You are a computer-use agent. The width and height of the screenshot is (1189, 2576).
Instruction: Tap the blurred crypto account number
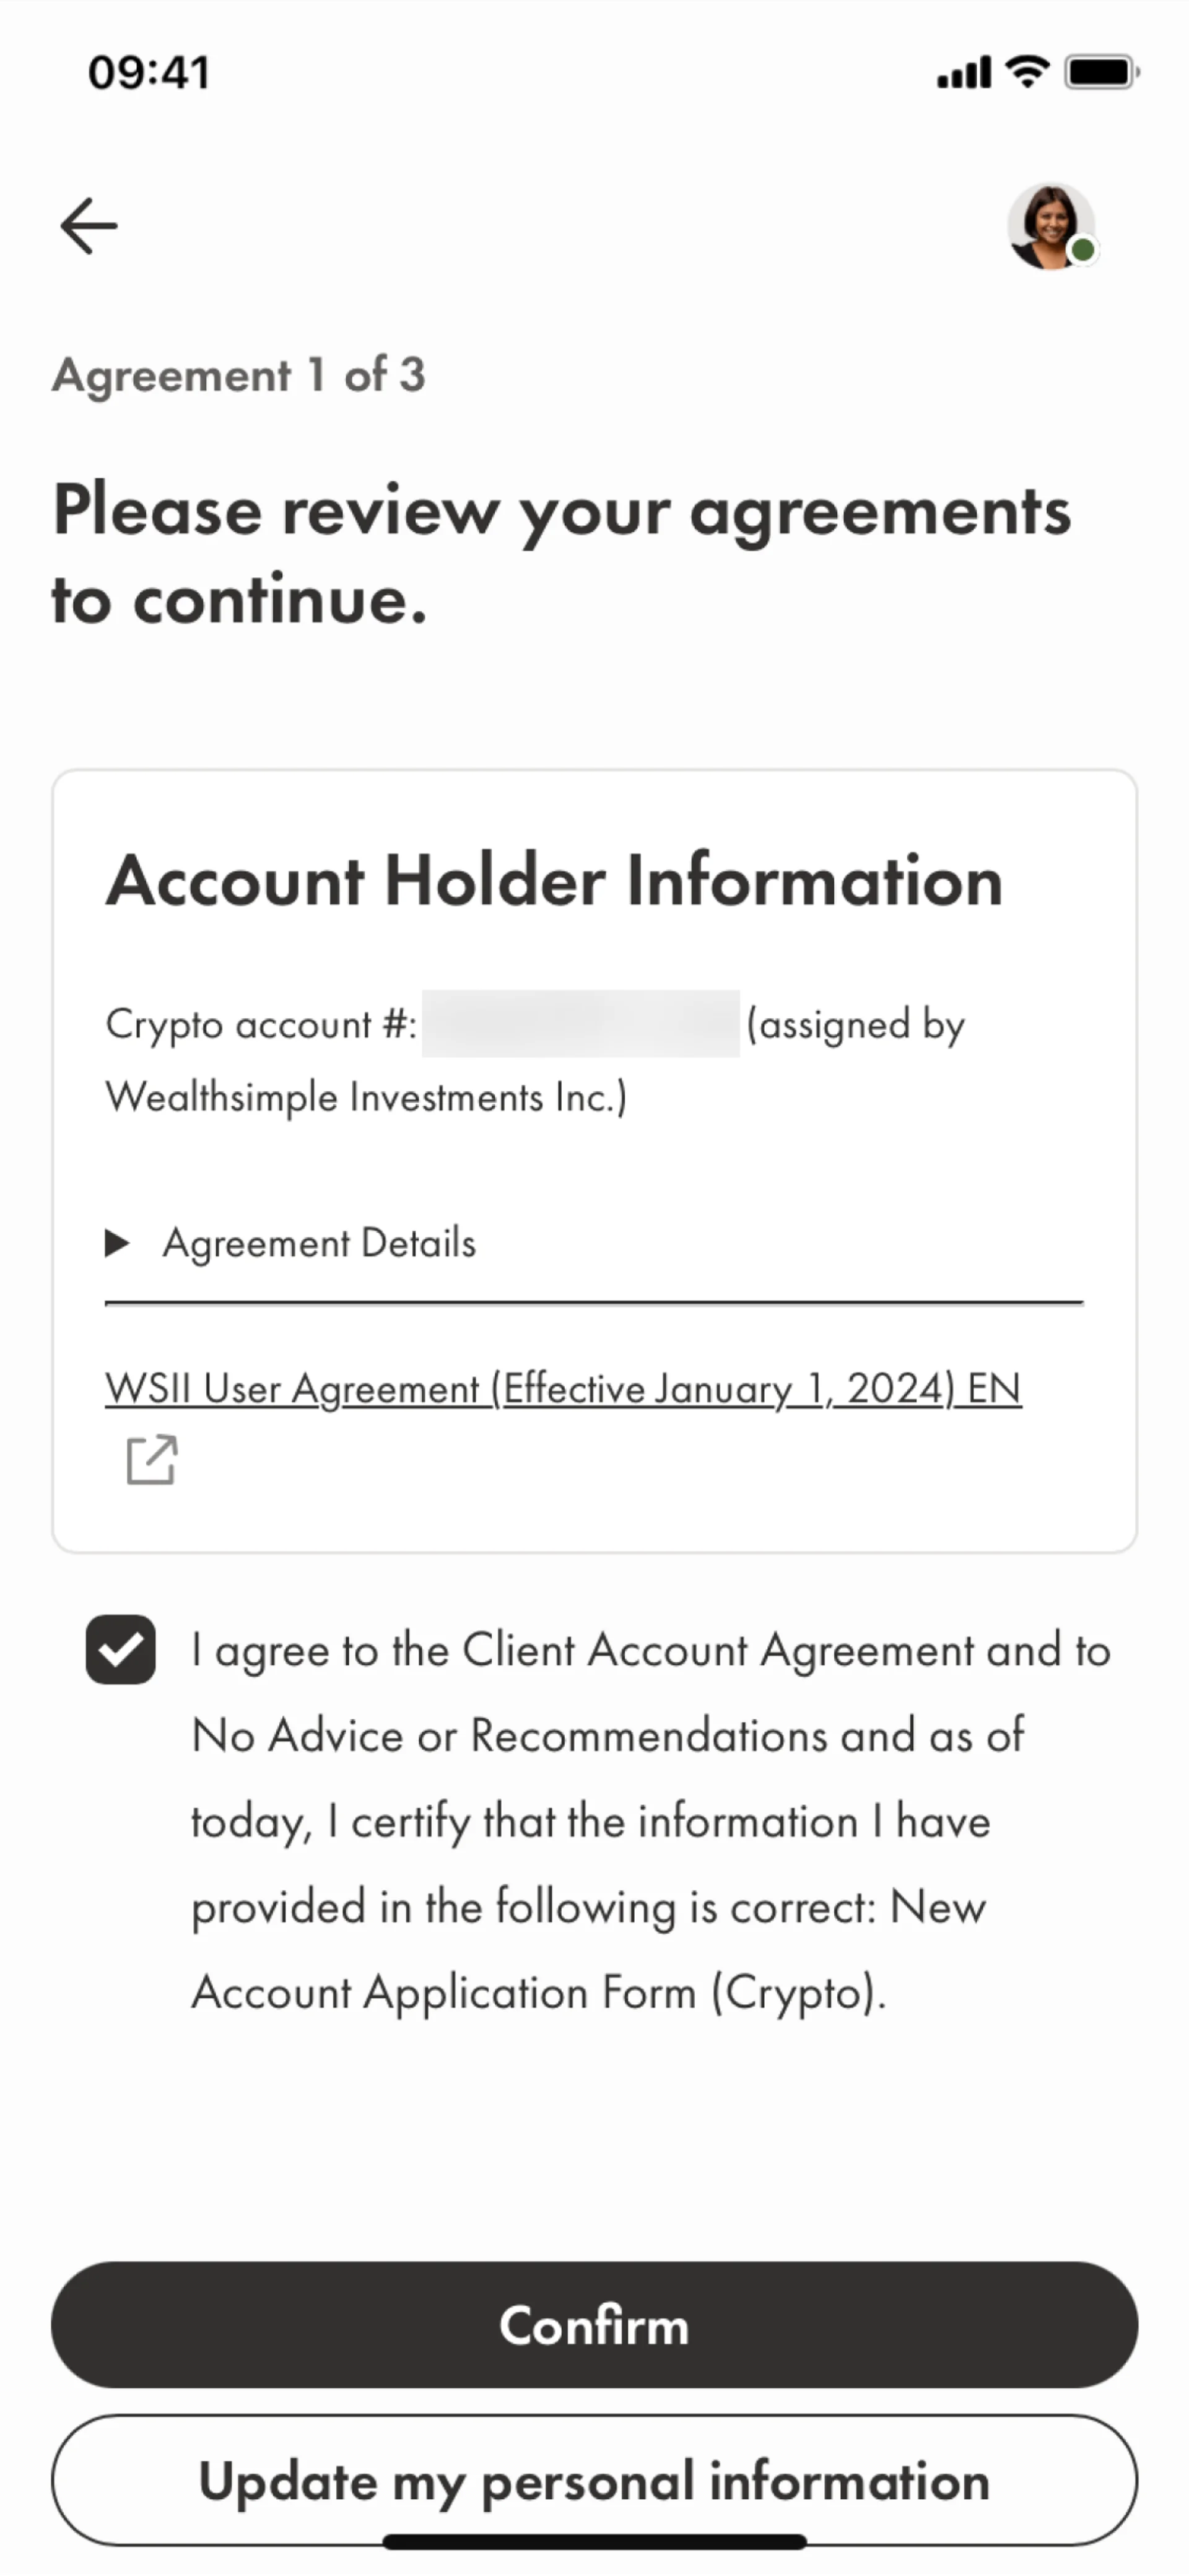[580, 1024]
